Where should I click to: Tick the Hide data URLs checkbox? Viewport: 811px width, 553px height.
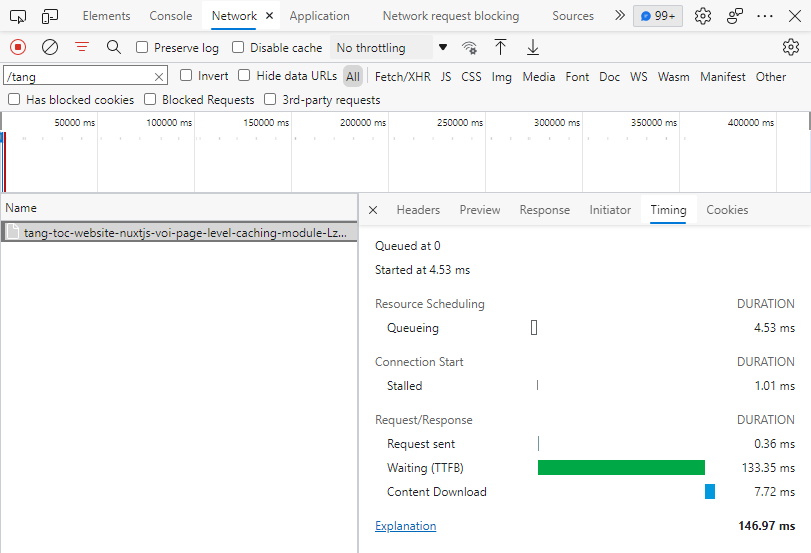tap(244, 76)
